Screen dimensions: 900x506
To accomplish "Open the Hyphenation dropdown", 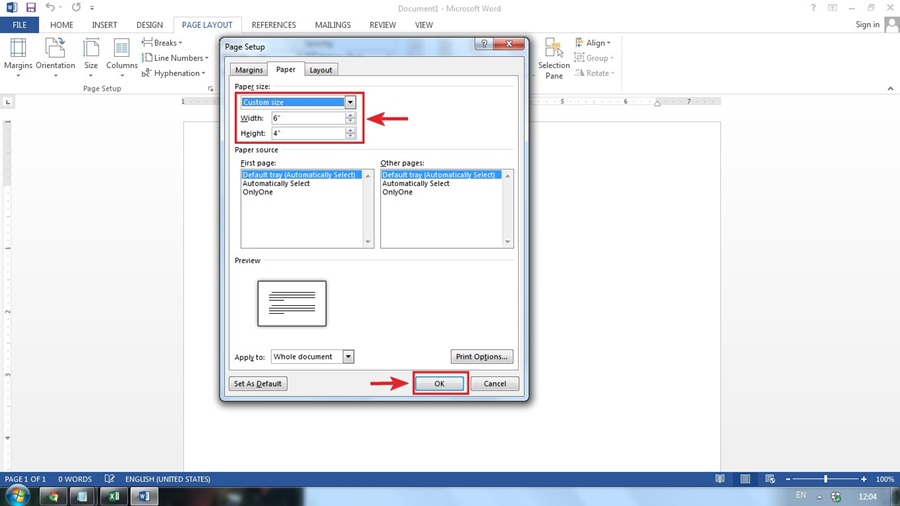I will [173, 73].
